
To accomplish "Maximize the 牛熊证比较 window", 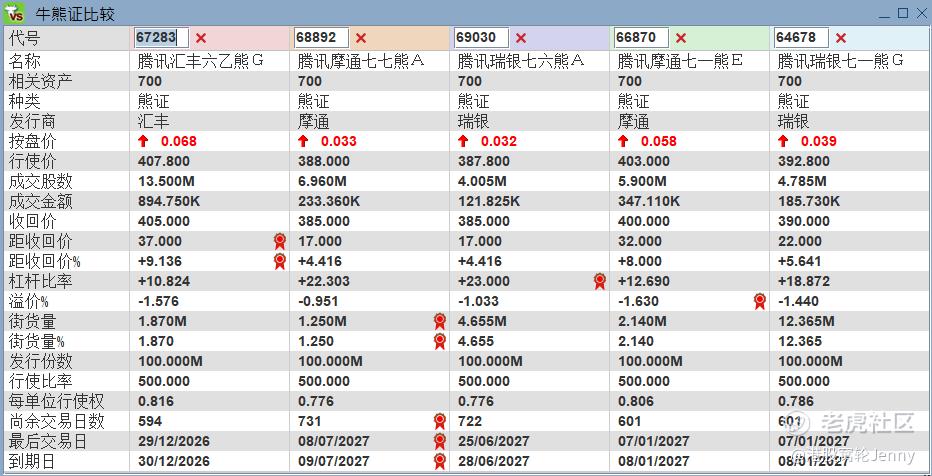I will click(x=903, y=13).
